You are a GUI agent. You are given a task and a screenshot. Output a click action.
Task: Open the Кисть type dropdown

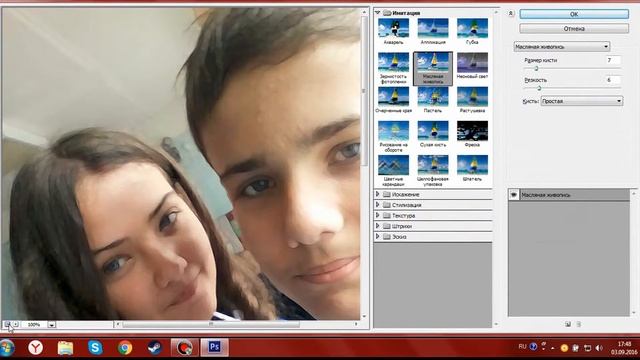582,101
